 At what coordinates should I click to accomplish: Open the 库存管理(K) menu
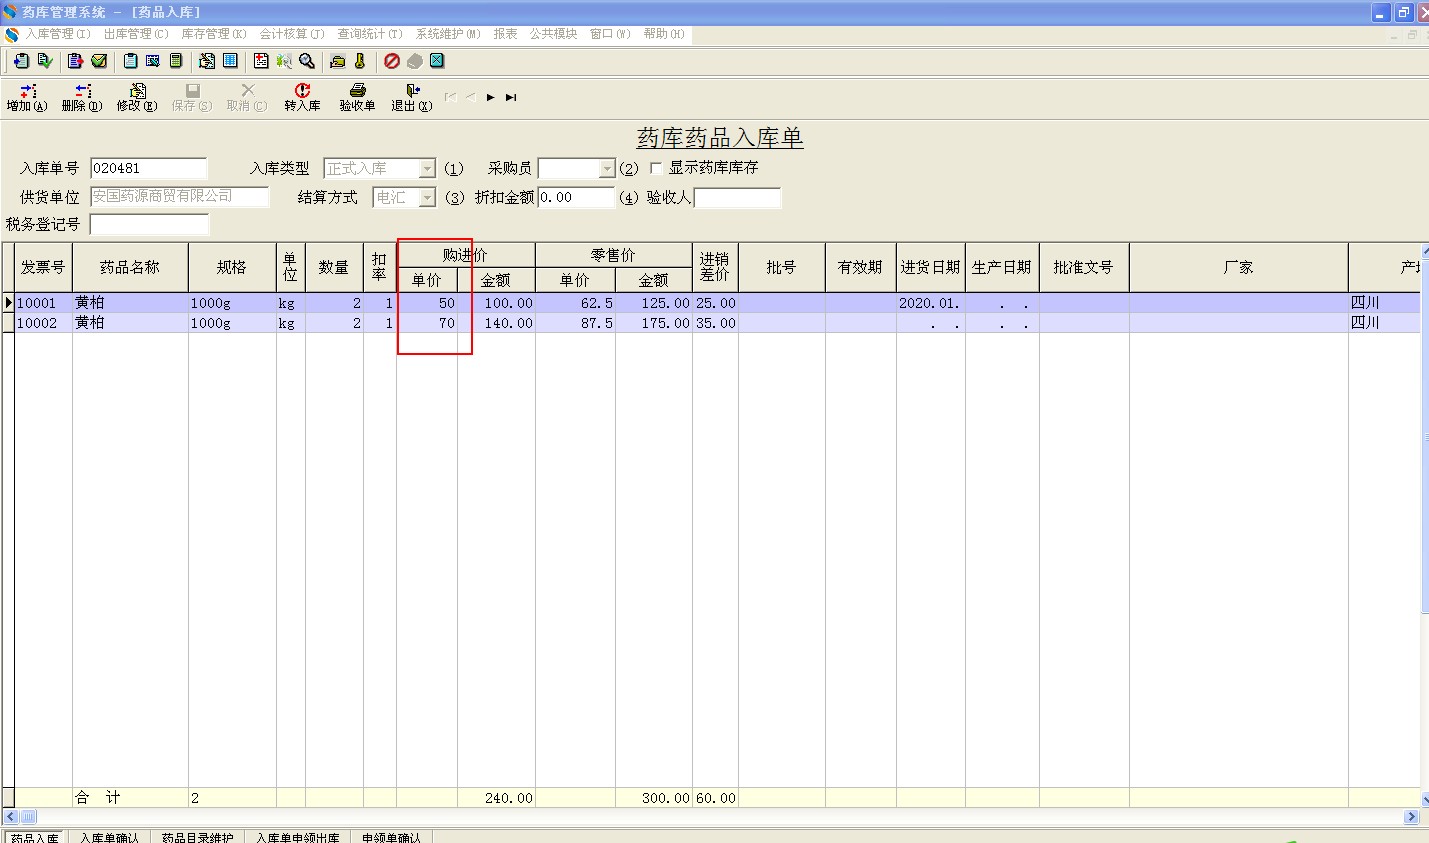click(x=214, y=34)
